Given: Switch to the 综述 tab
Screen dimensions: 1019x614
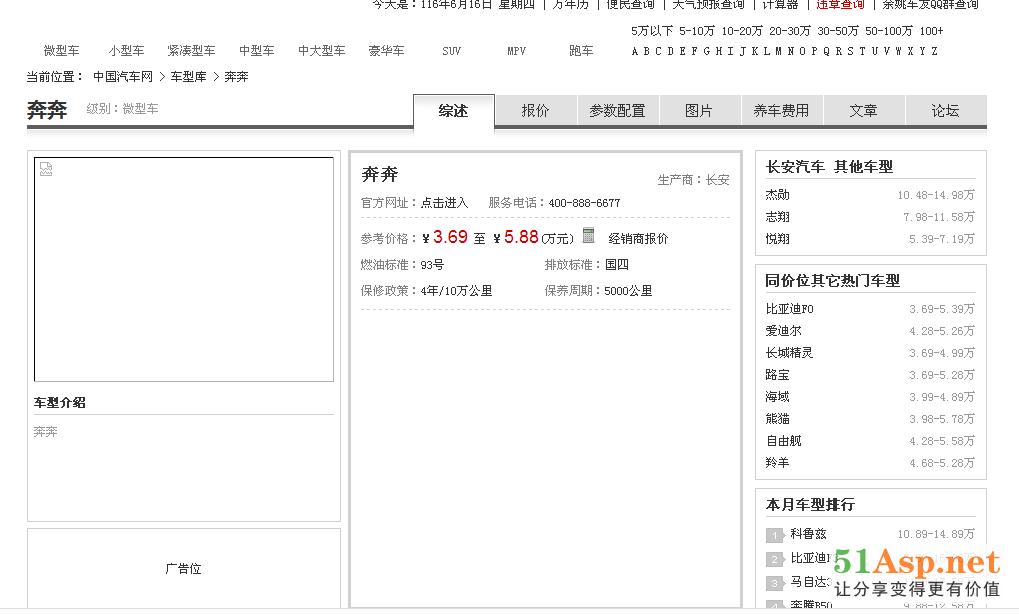Looking at the screenshot, I should (x=453, y=110).
